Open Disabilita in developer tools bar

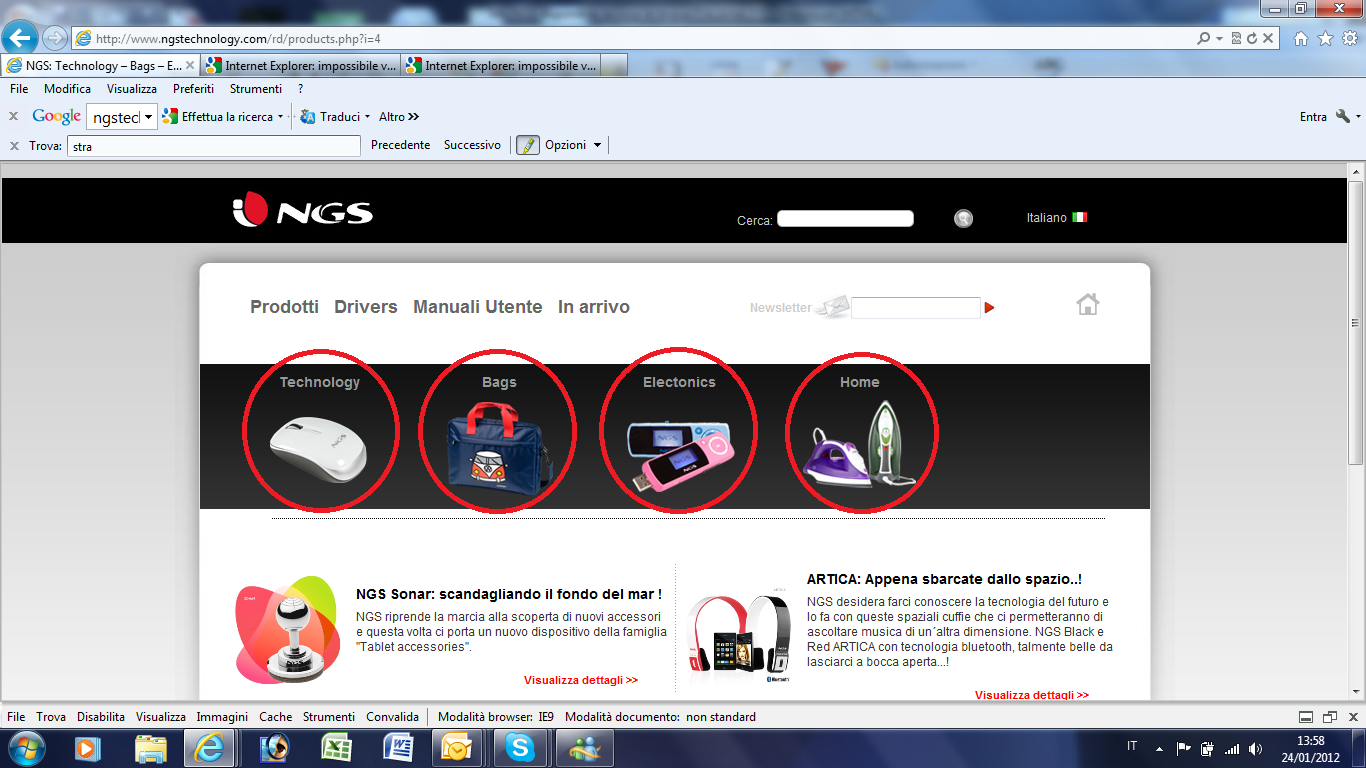coord(101,716)
